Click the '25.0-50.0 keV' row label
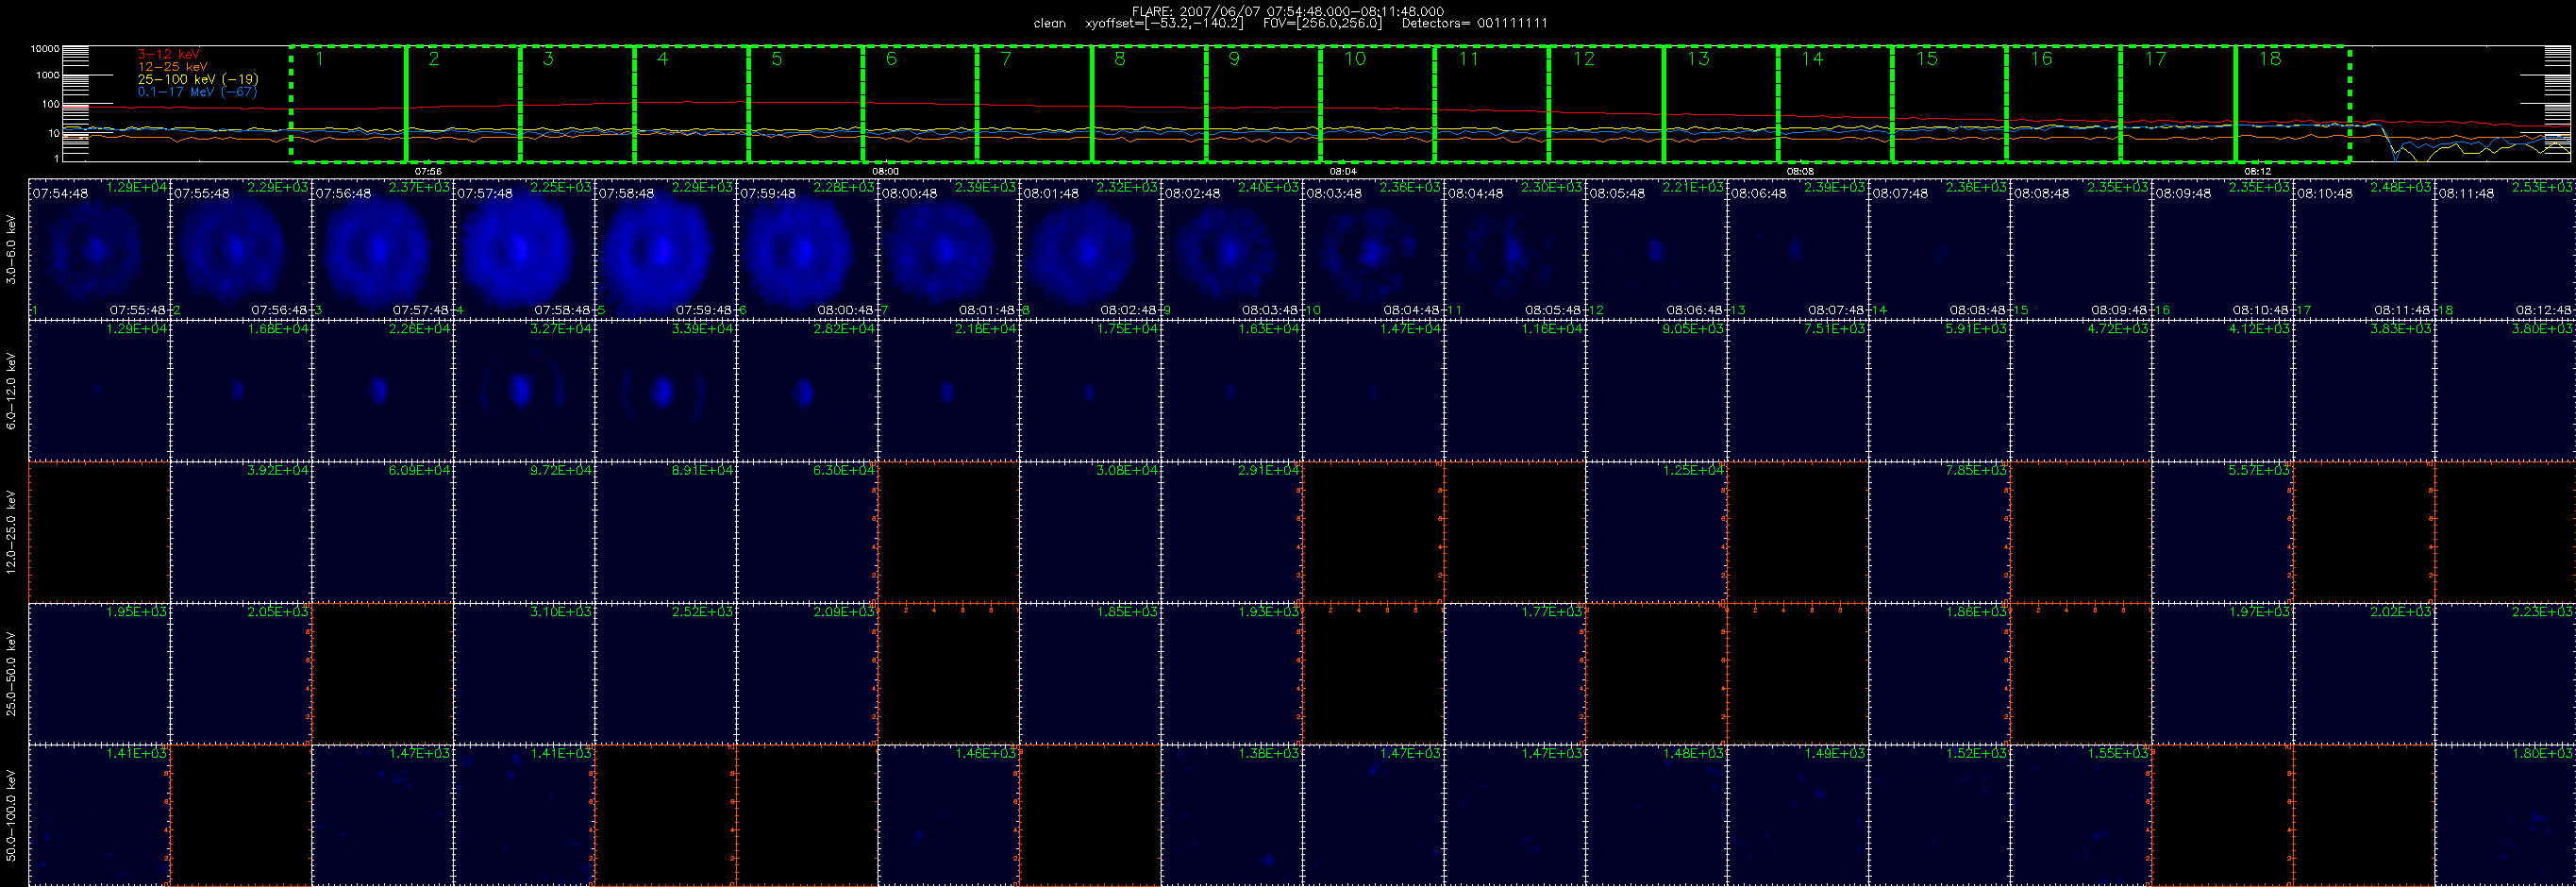 [11, 673]
